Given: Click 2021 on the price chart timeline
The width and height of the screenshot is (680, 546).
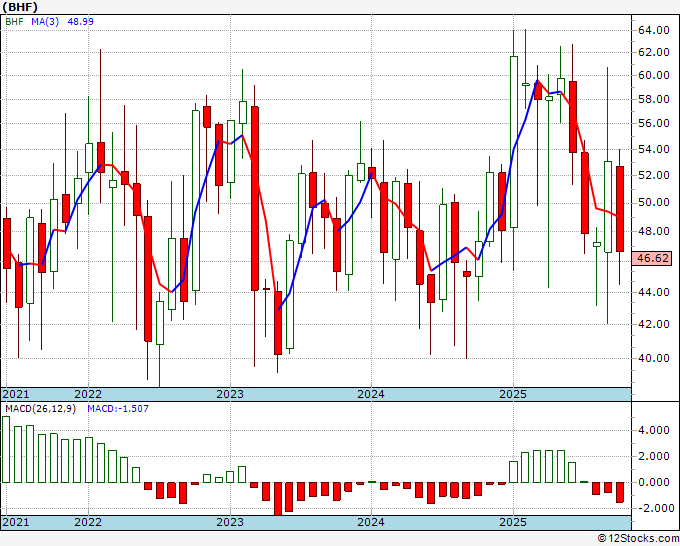Looking at the screenshot, I should click(x=16, y=394).
